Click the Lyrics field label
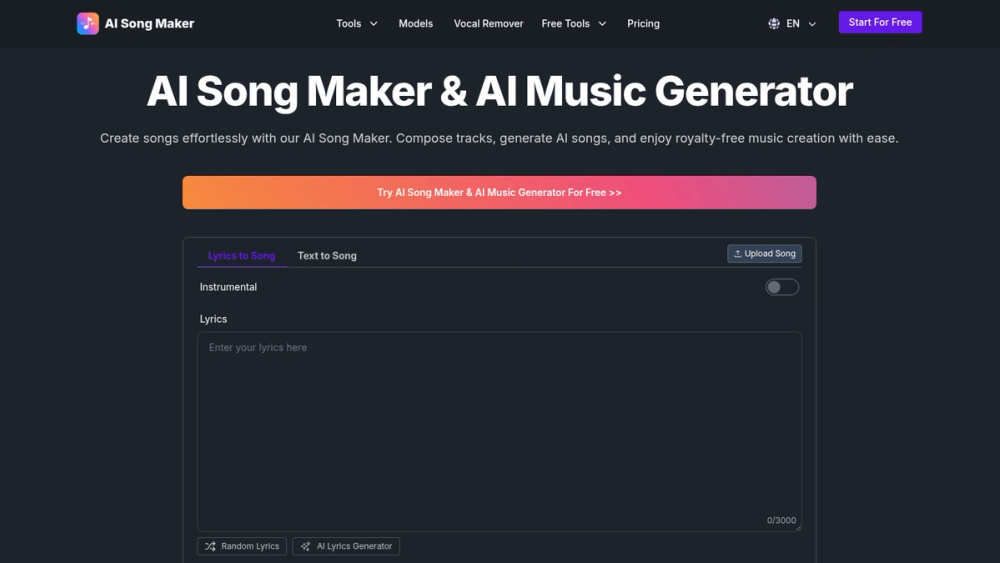Image resolution: width=1000 pixels, height=563 pixels. tap(213, 319)
